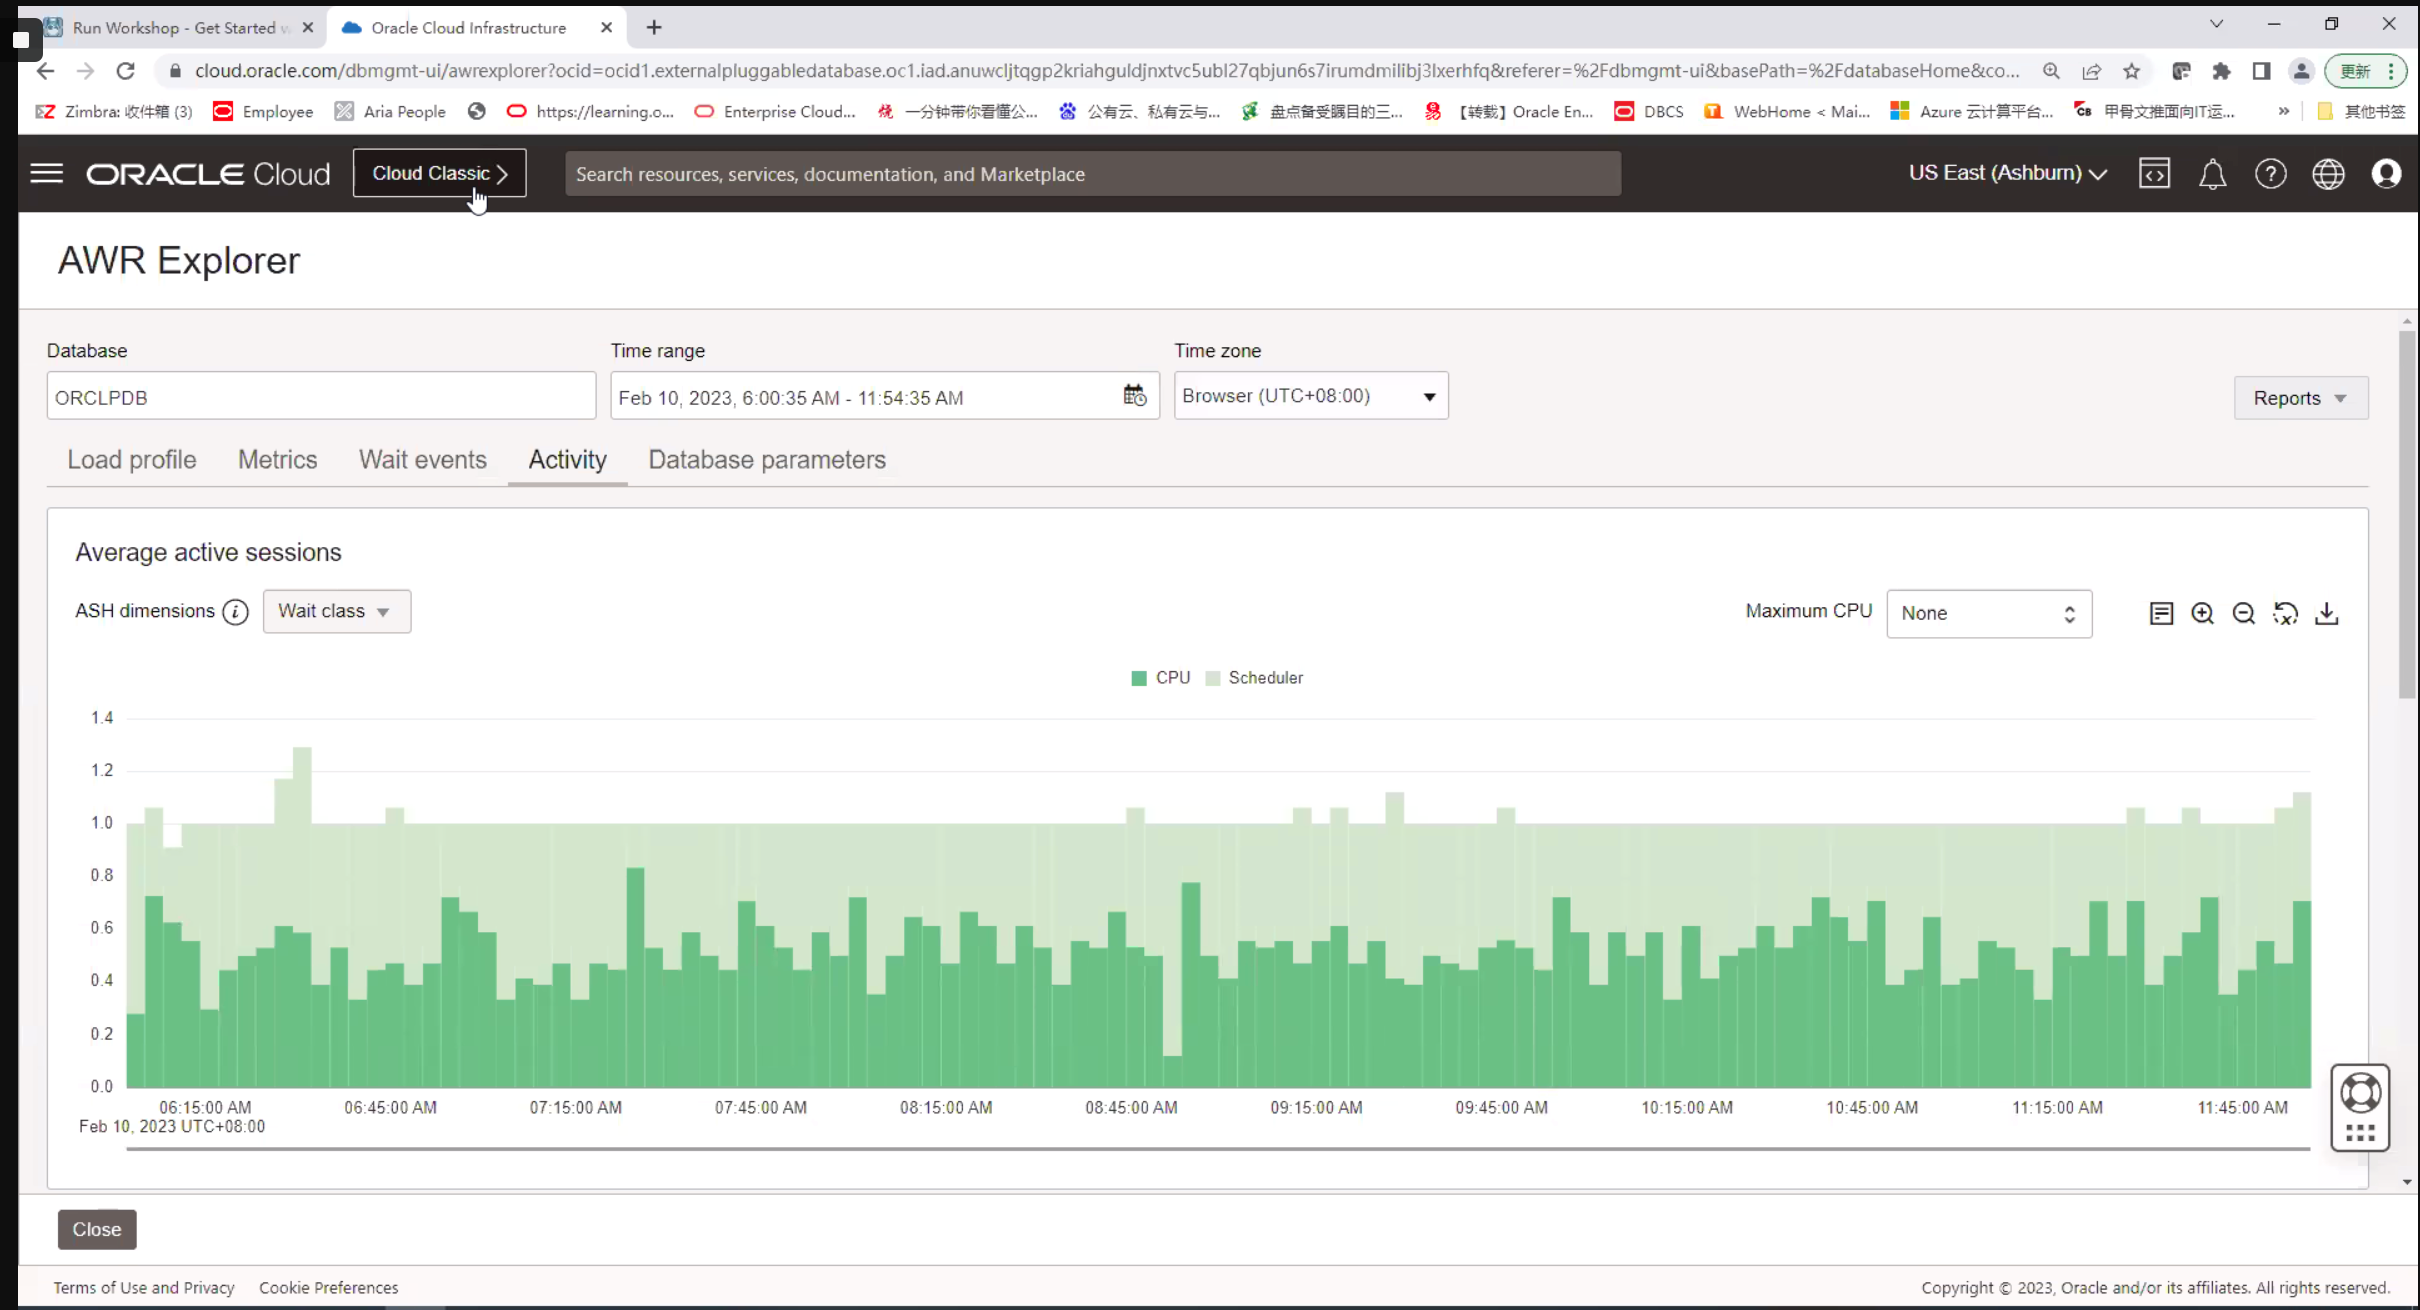2420x1310 pixels.
Task: Bookmark this page with the star
Action: [x=2132, y=71]
